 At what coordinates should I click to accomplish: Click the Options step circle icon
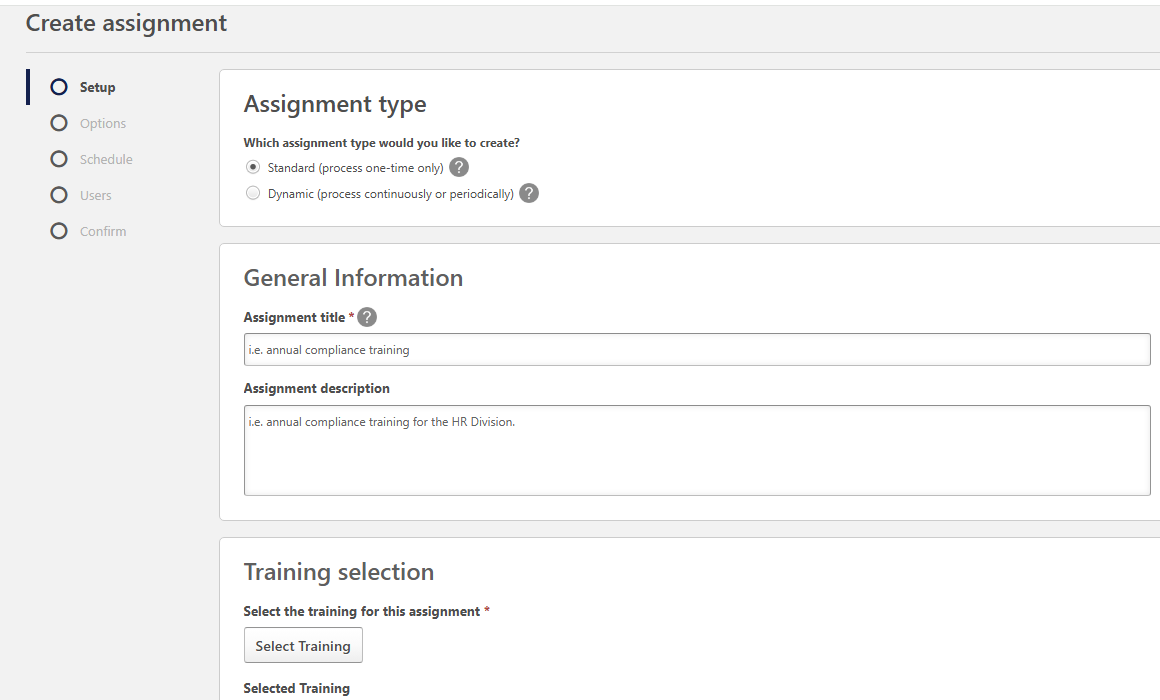[59, 123]
